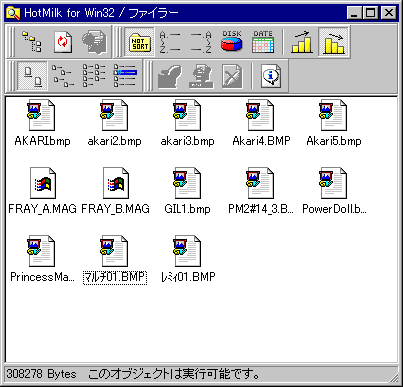The width and height of the screenshot is (403, 387).
Task: Click the grayed-out pen edit icon
Action: [232, 76]
